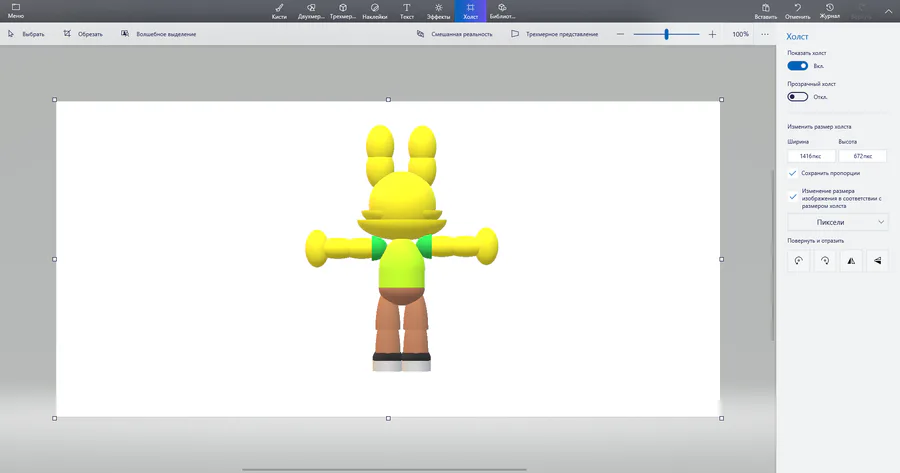Click the top-middle canvas resize handle
900x473 pixels.
pyautogui.click(x=389, y=99)
